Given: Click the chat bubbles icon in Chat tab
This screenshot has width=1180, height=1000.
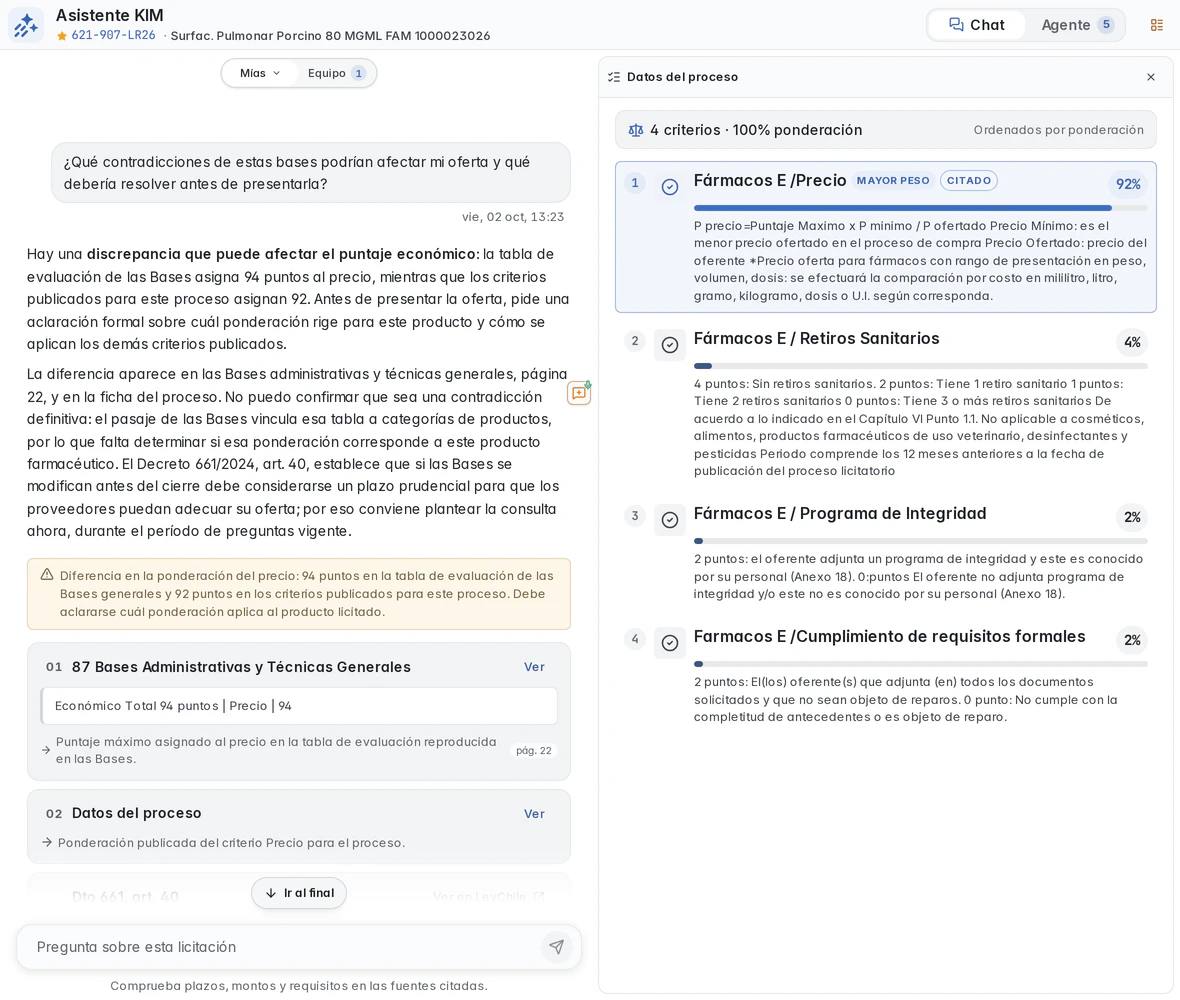Looking at the screenshot, I should click(x=956, y=25).
